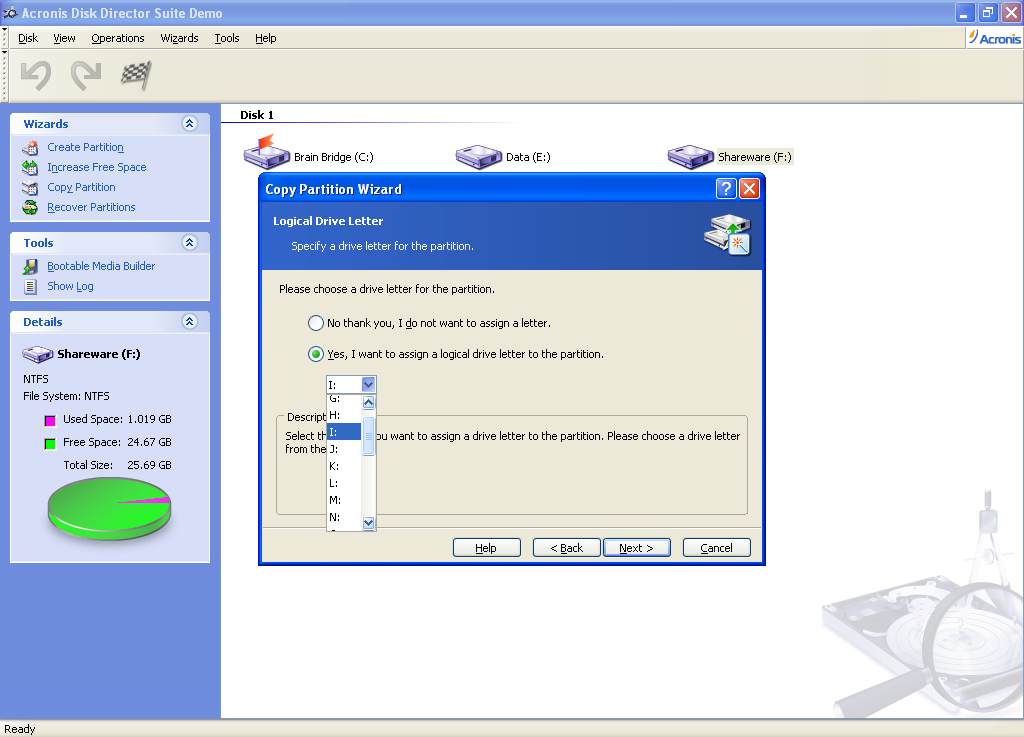The image size is (1024, 737).
Task: Choose M: from the drive letter list
Action: click(x=344, y=500)
